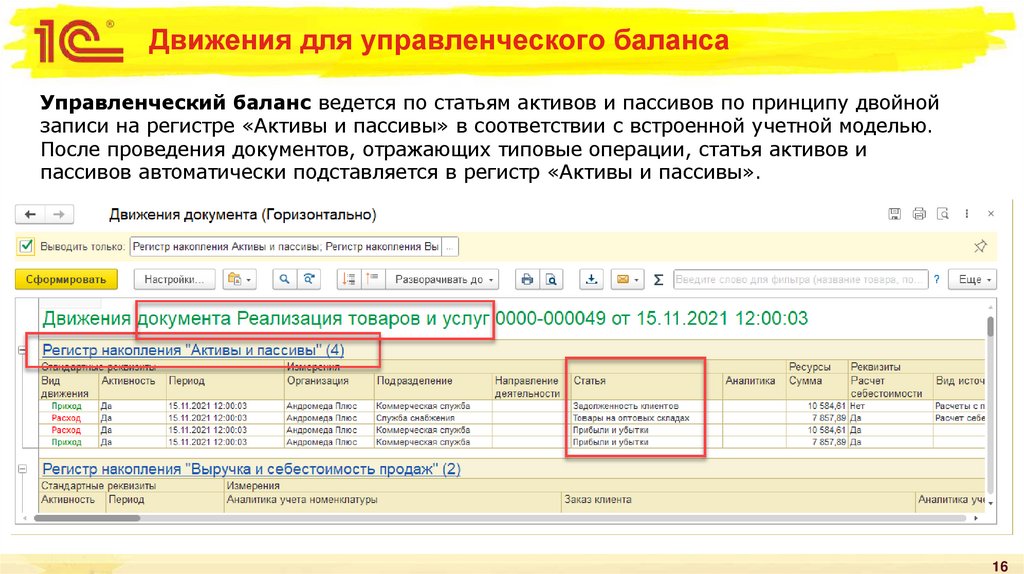Expand all groups icon in toolbar
Image resolution: width=1024 pixels, height=574 pixels.
coord(349,279)
